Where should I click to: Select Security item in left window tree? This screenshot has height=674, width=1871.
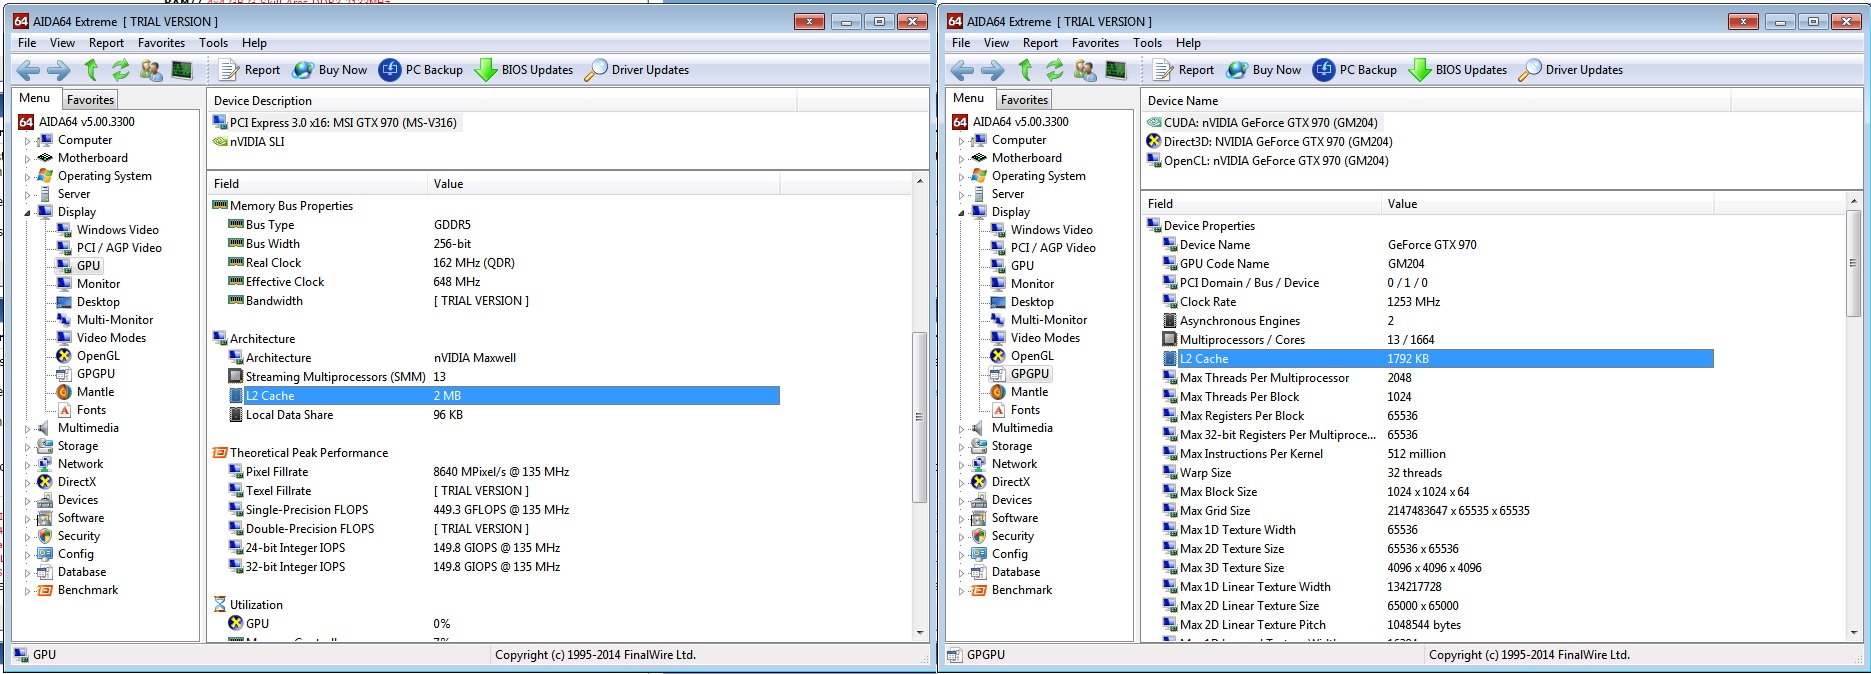pyautogui.click(x=78, y=536)
